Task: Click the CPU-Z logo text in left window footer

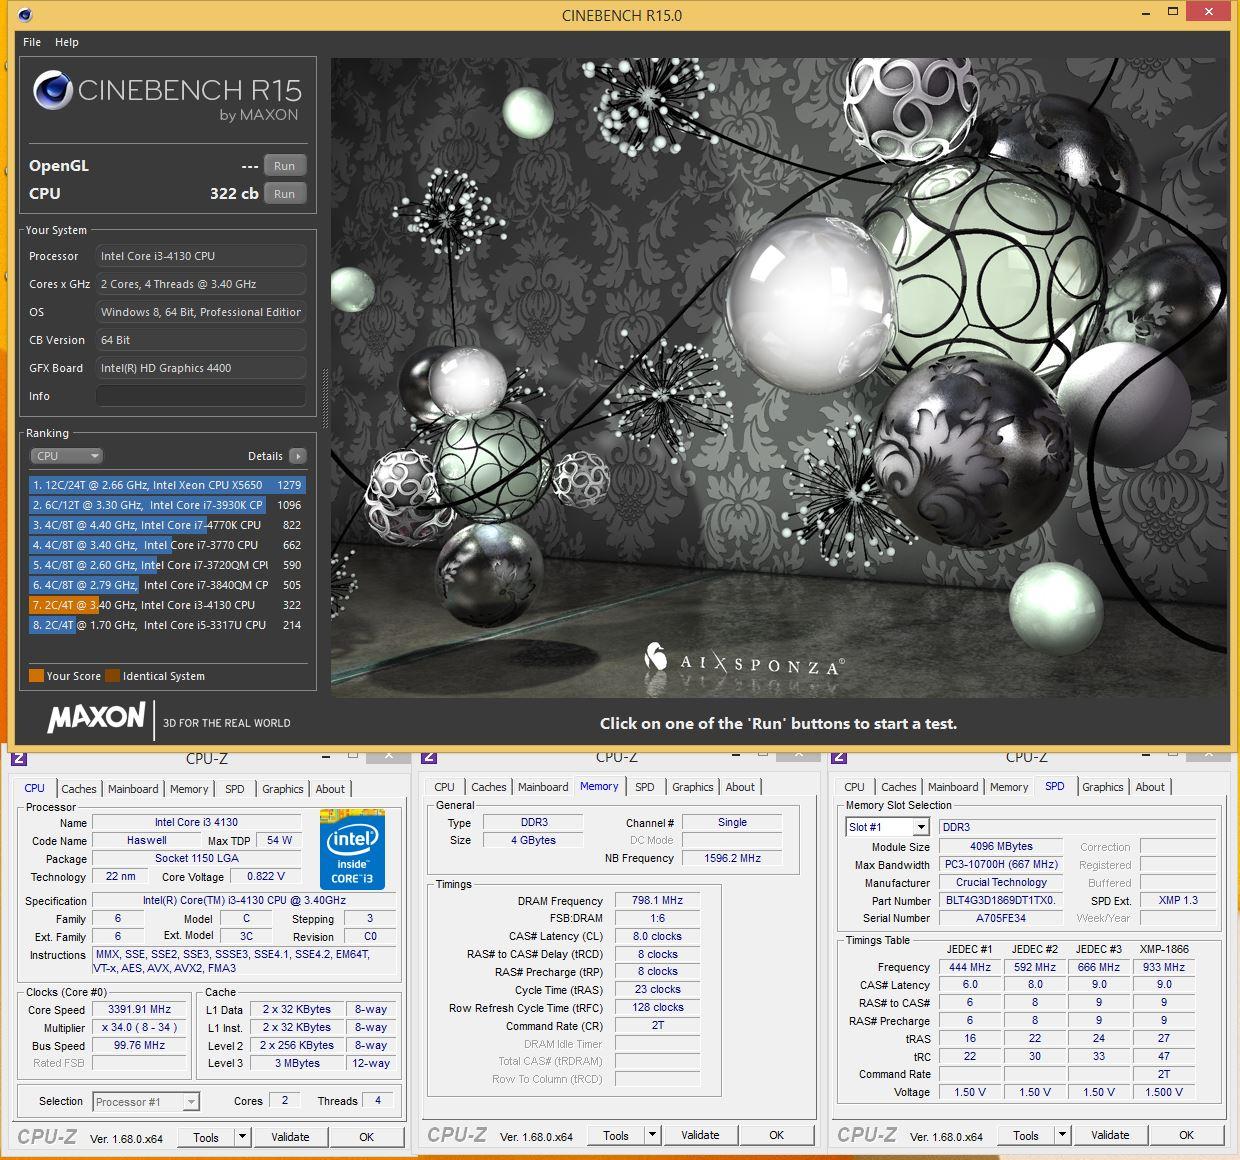Action: point(47,1137)
